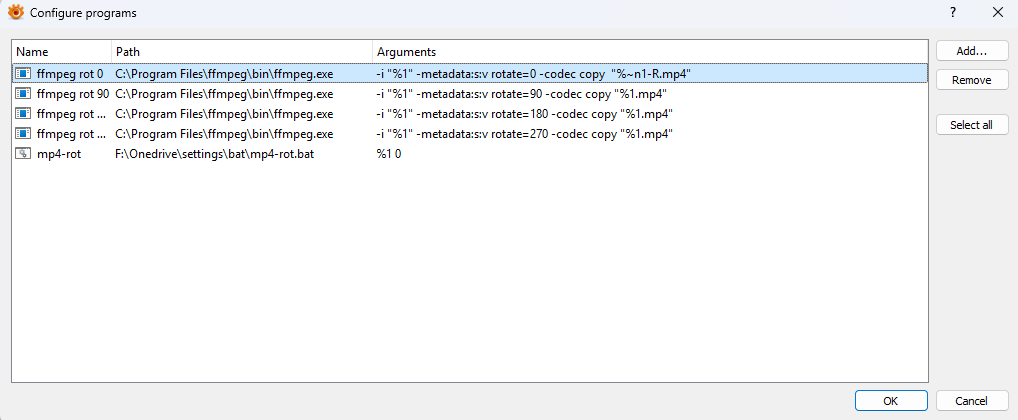
Task: Click the question mark help button
Action: (x=952, y=13)
